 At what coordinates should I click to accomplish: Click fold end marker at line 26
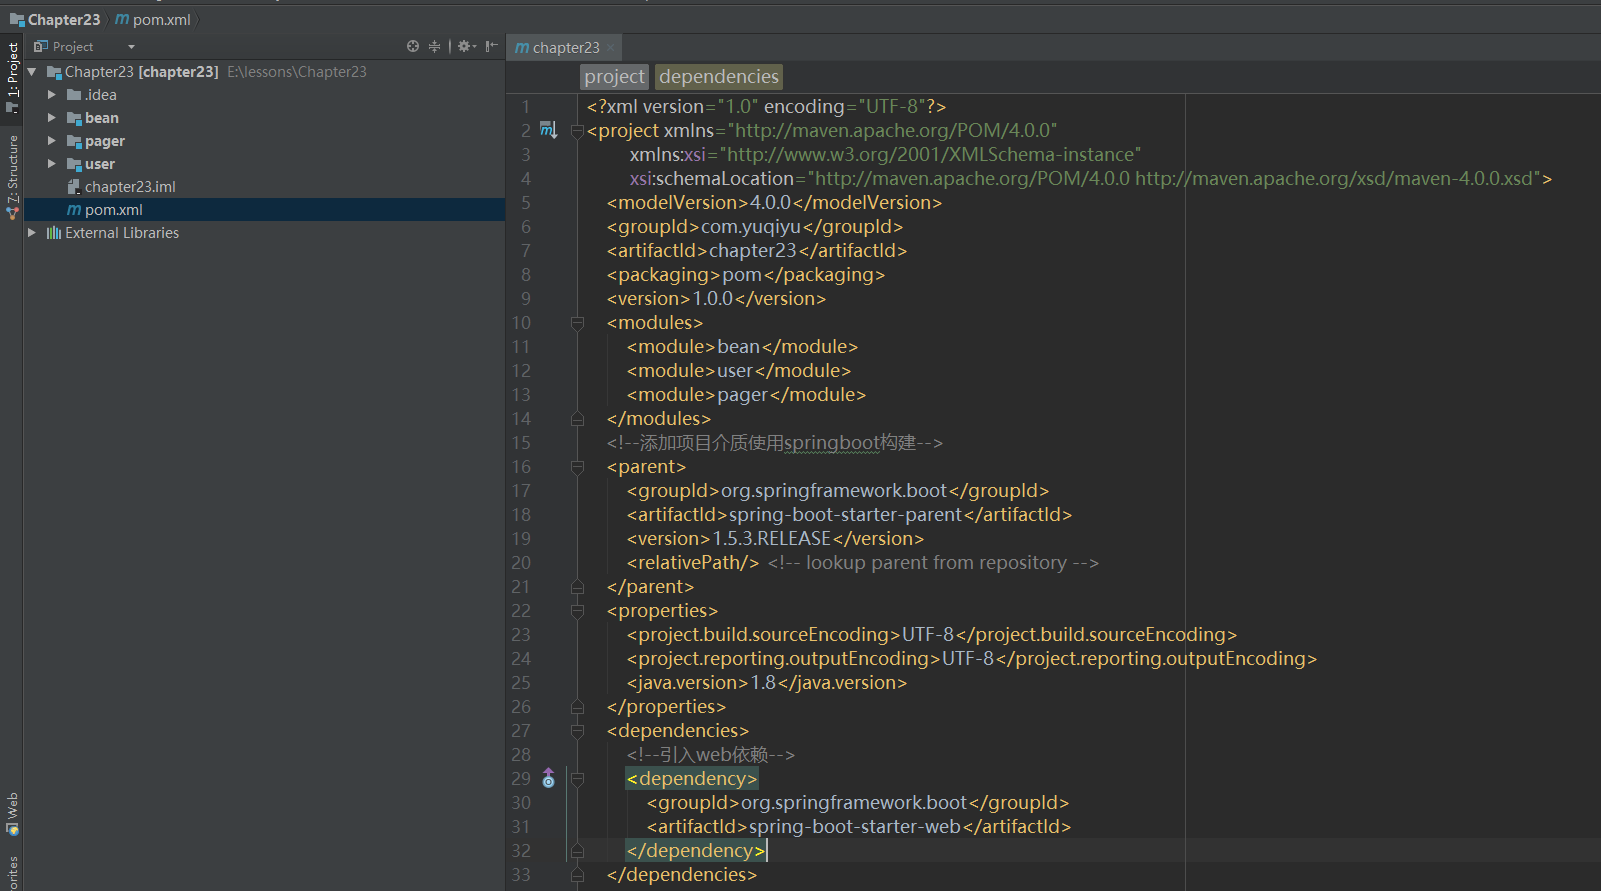[x=577, y=707]
